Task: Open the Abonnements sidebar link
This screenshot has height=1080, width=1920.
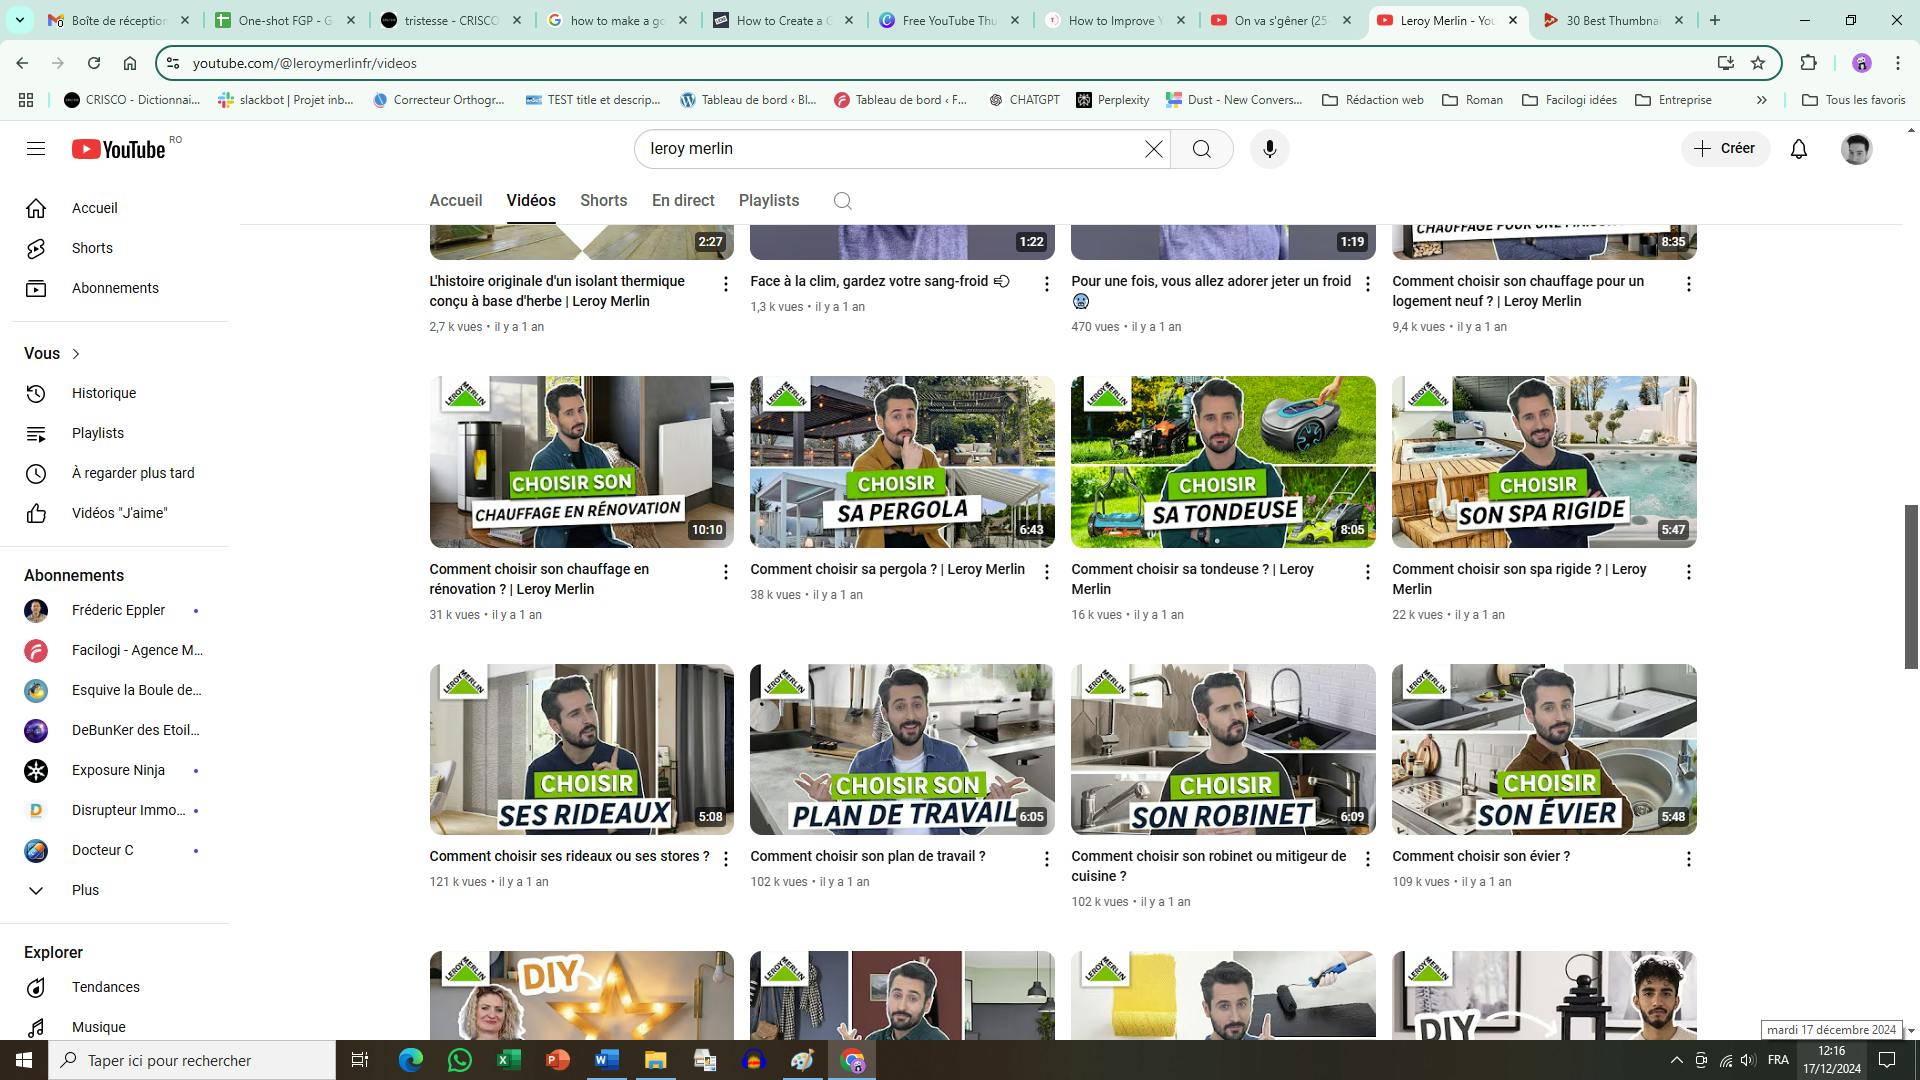Action: (115, 288)
